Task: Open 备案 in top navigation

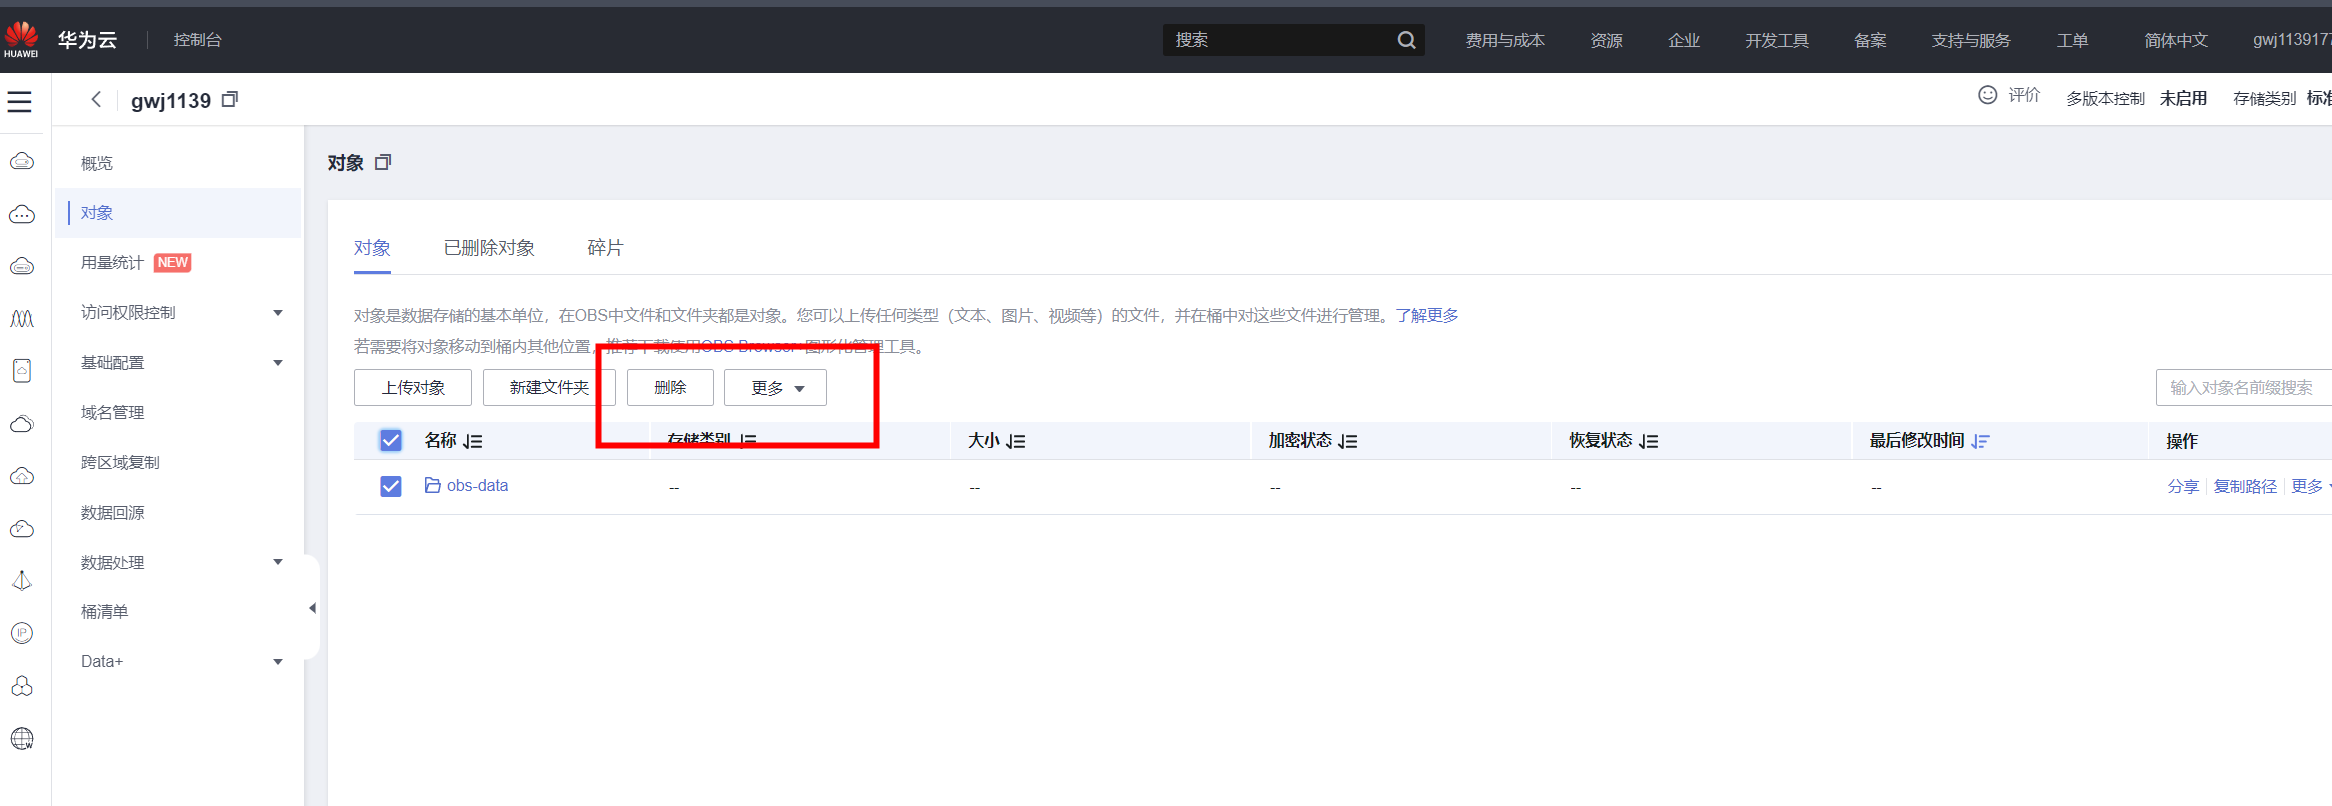Action: (1870, 40)
